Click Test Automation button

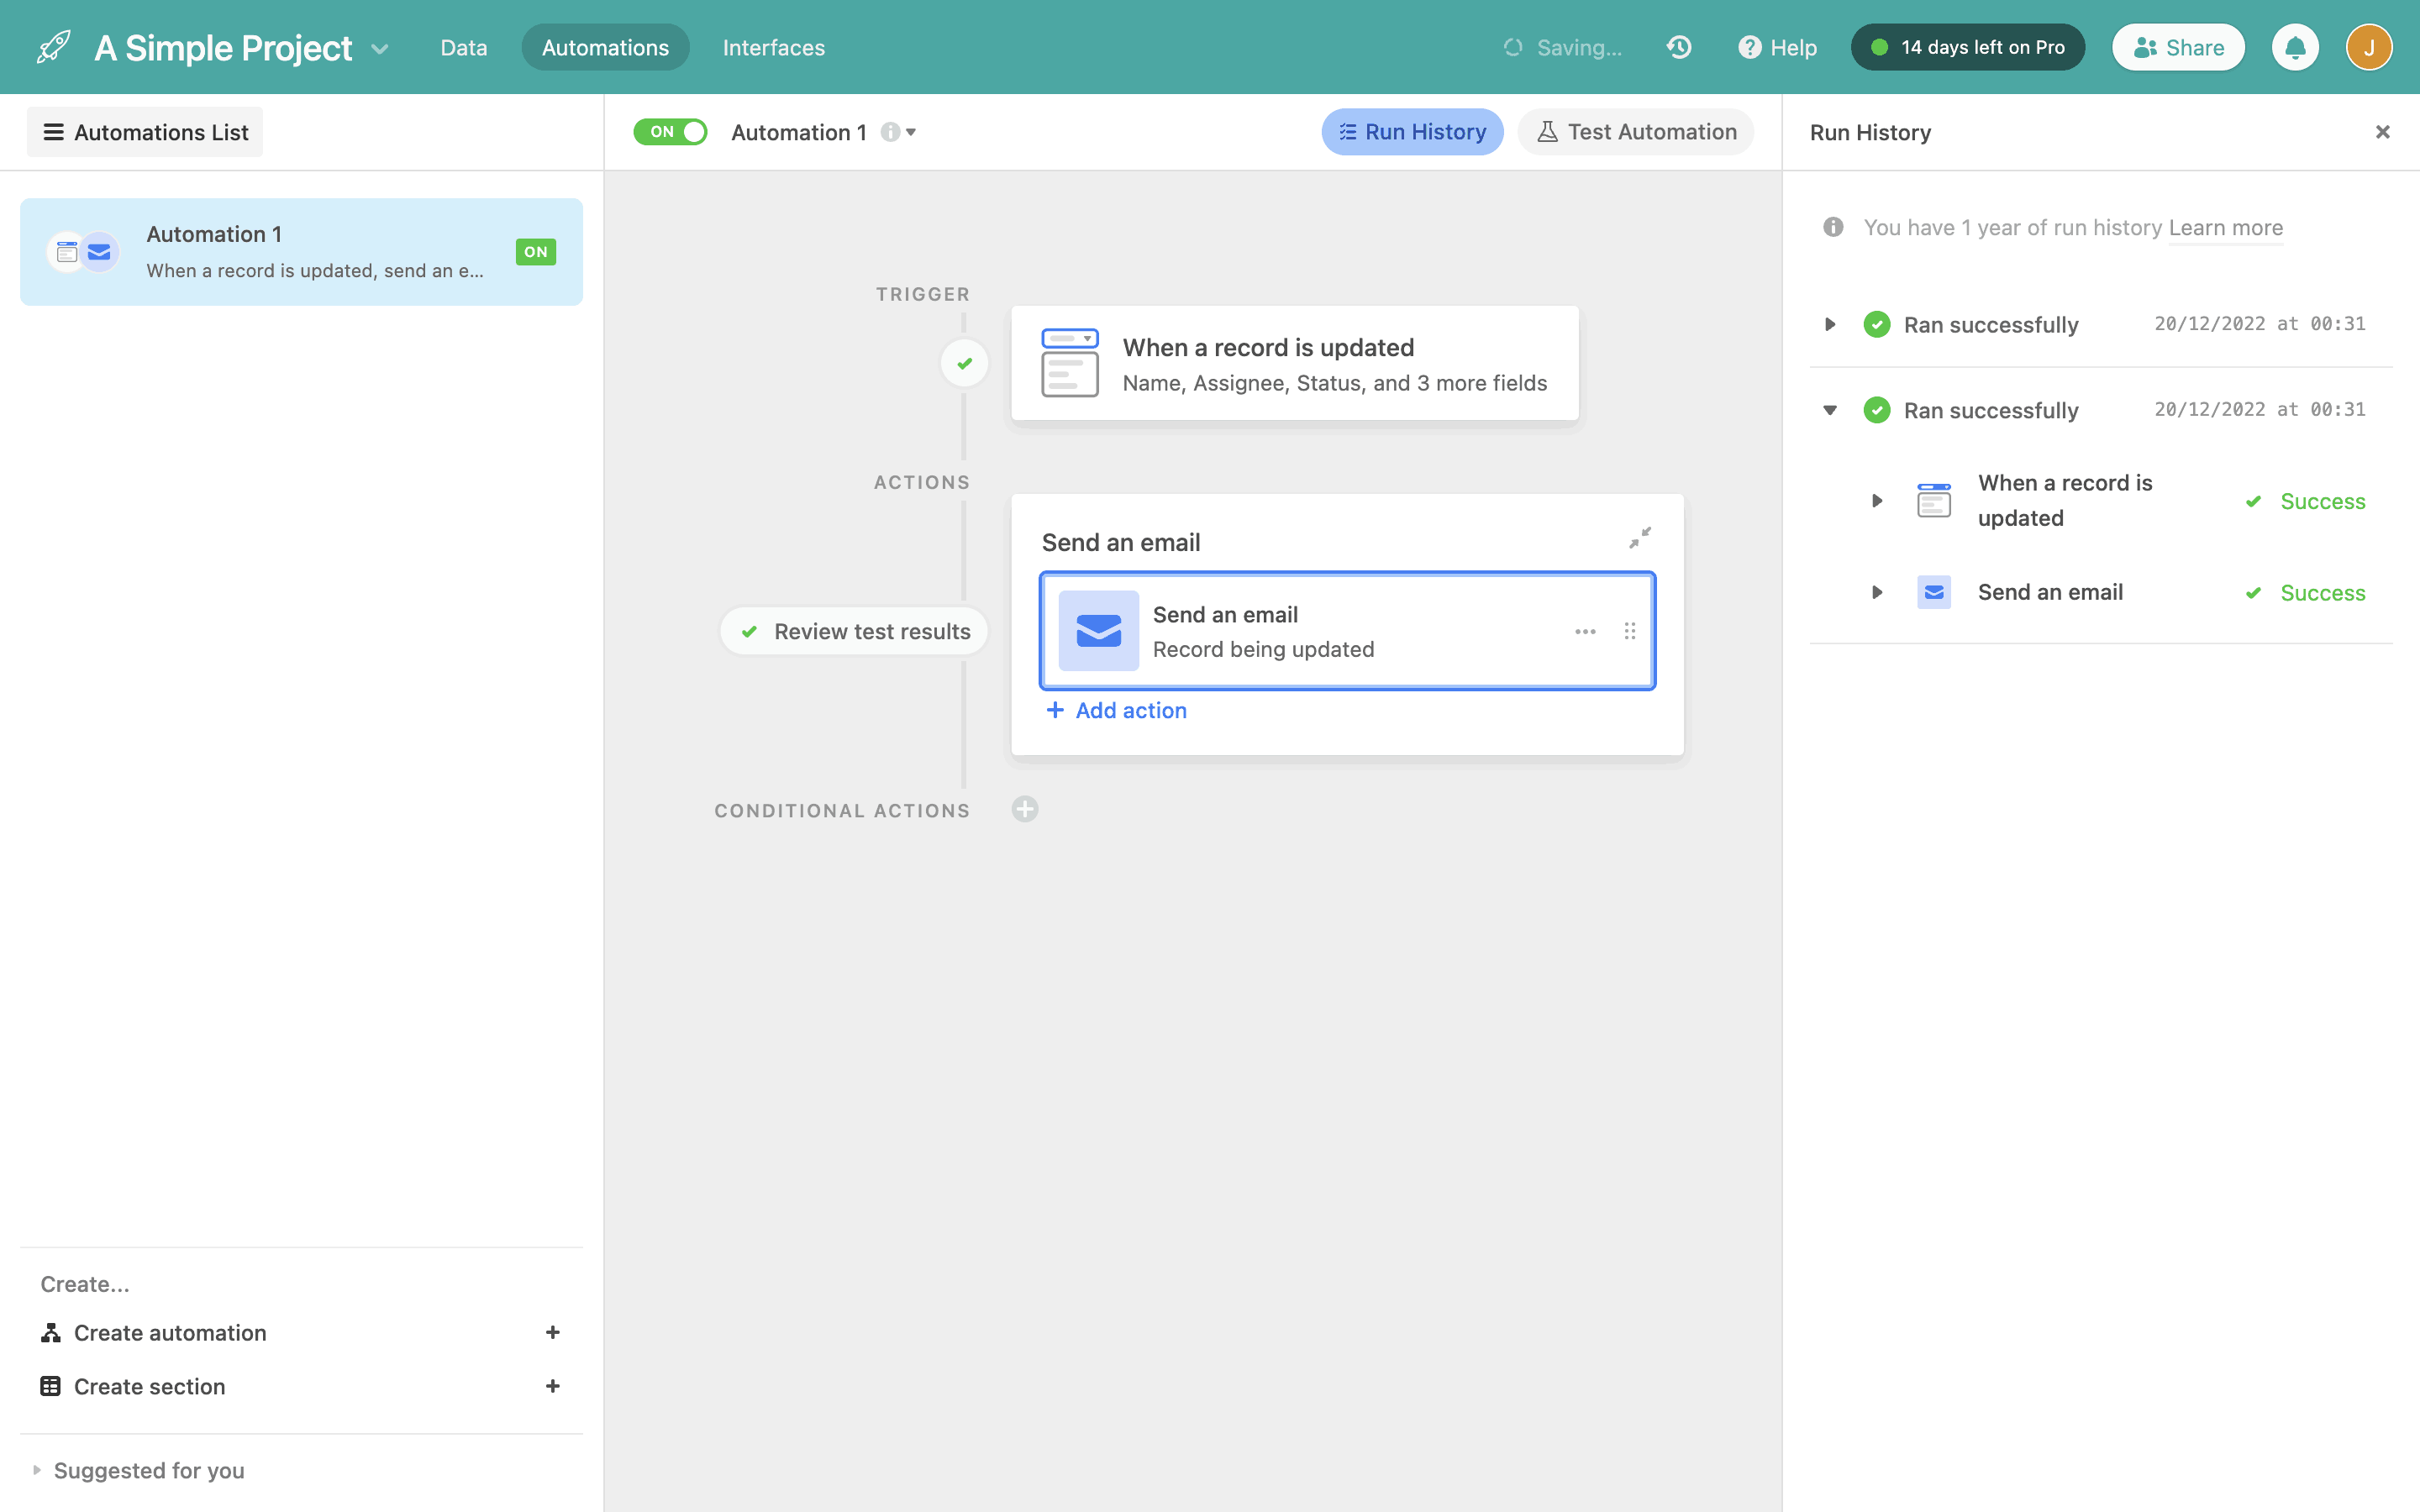[x=1636, y=132]
